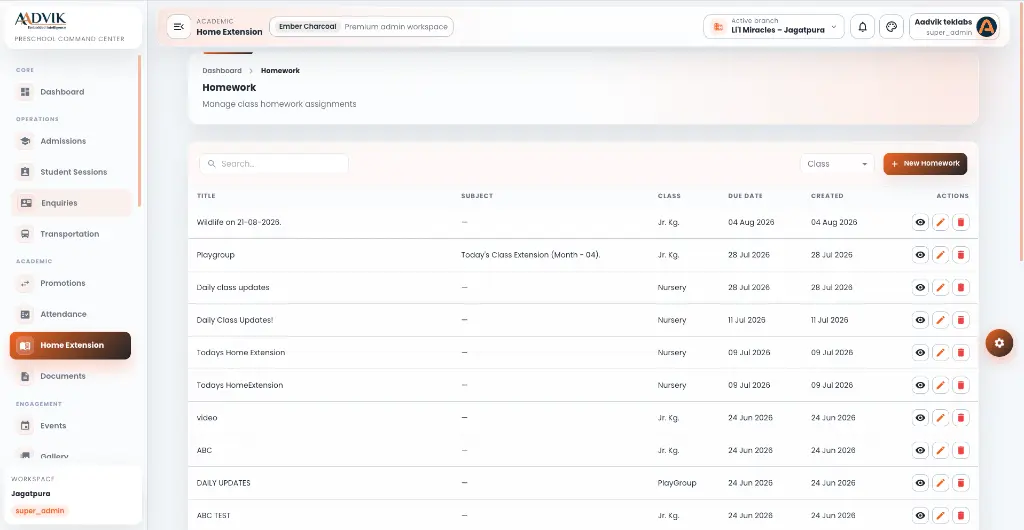This screenshot has width=1024, height=530.
Task: View the Todays HomeExtension homework
Action: [920, 386]
